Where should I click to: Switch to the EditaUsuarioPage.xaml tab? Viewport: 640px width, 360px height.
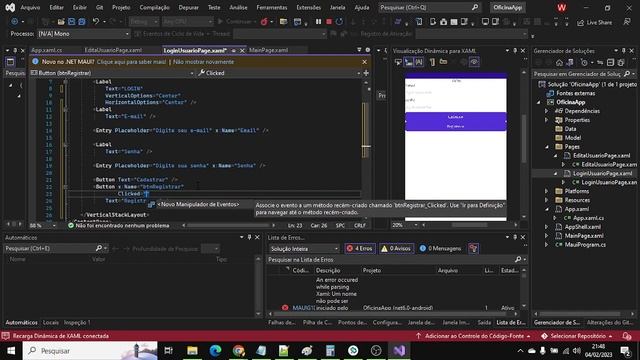(x=113, y=50)
